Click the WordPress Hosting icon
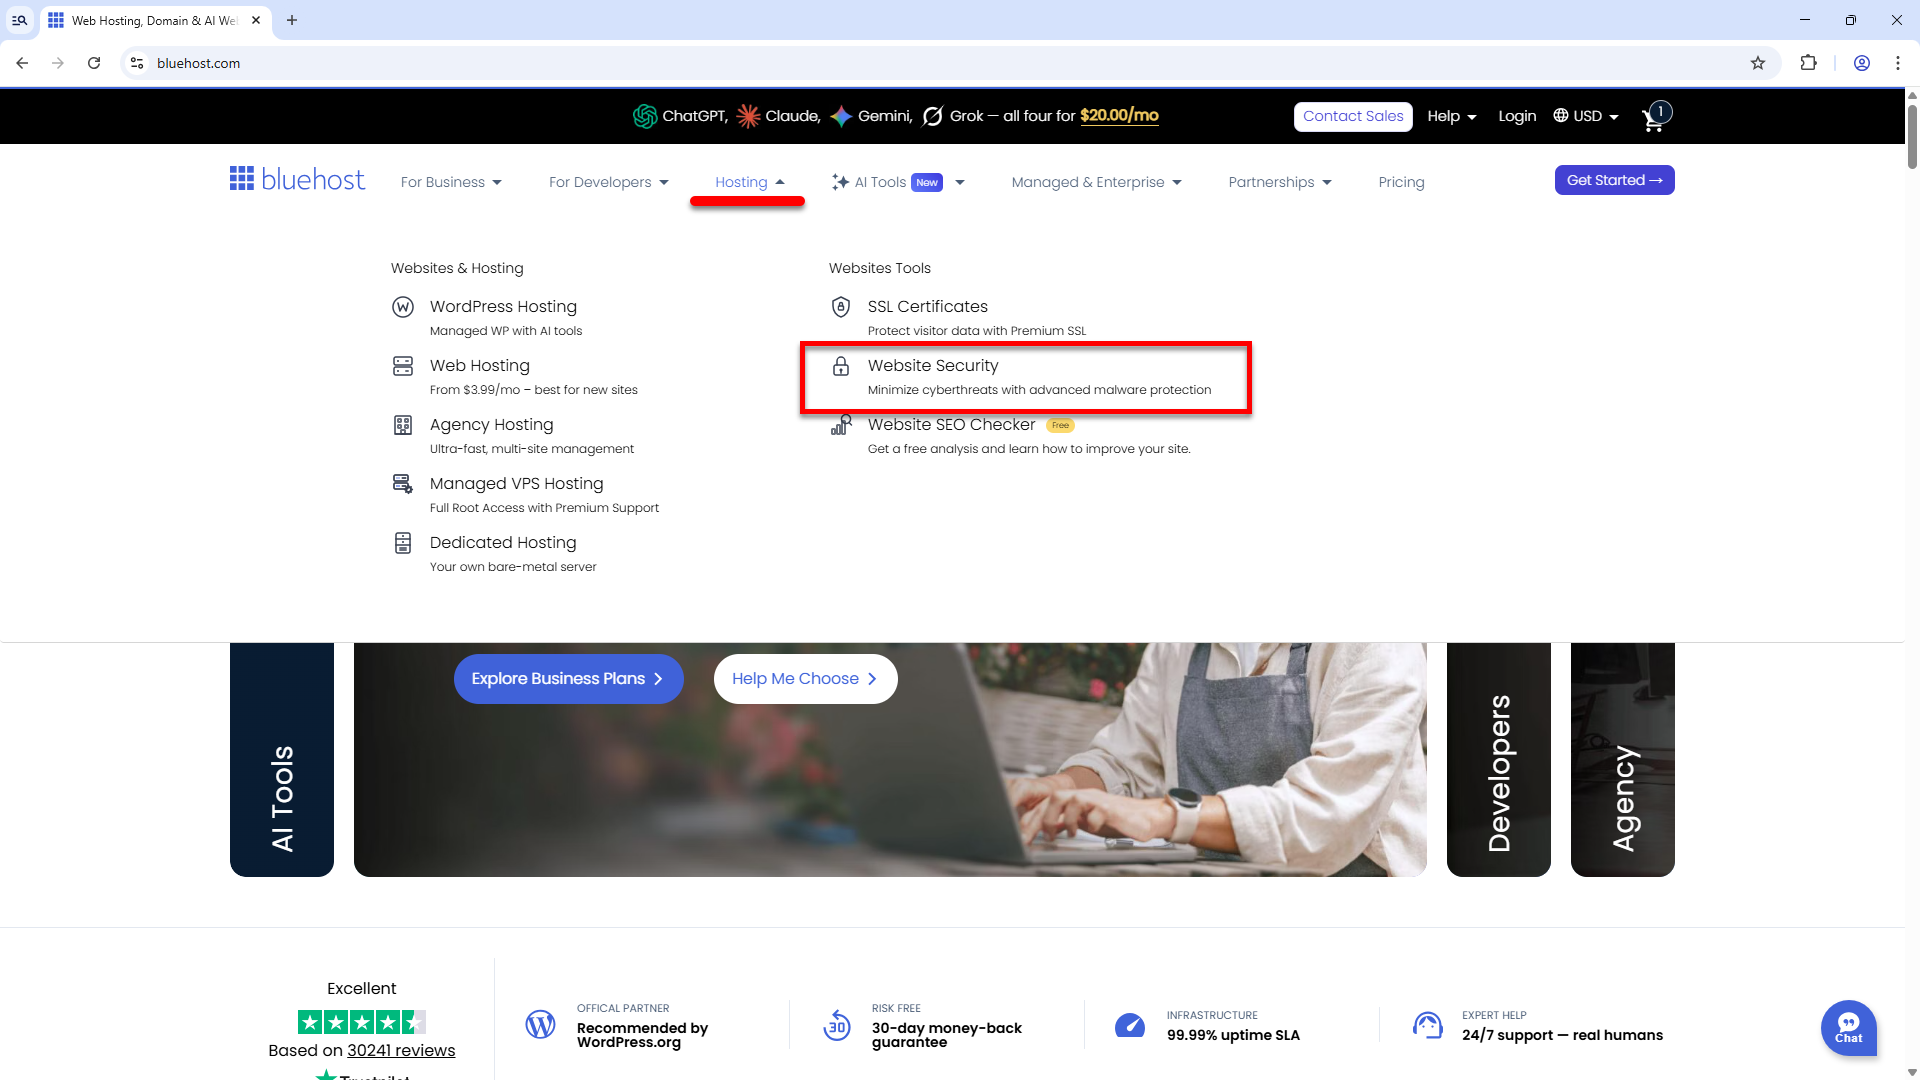 [x=403, y=307]
